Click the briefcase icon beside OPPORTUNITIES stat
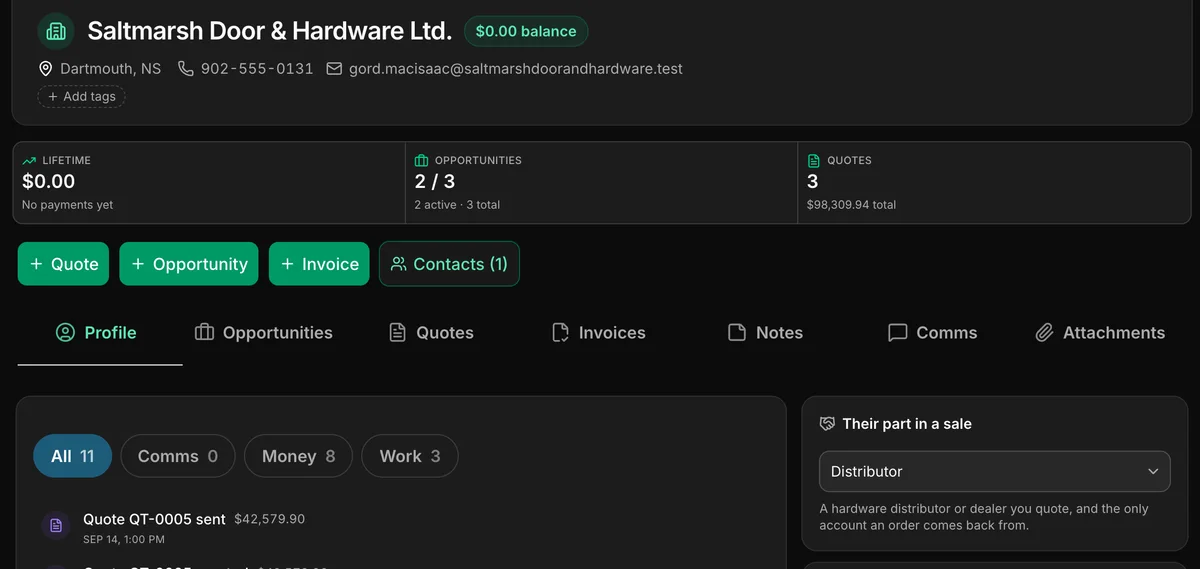This screenshot has width=1200, height=569. click(421, 160)
